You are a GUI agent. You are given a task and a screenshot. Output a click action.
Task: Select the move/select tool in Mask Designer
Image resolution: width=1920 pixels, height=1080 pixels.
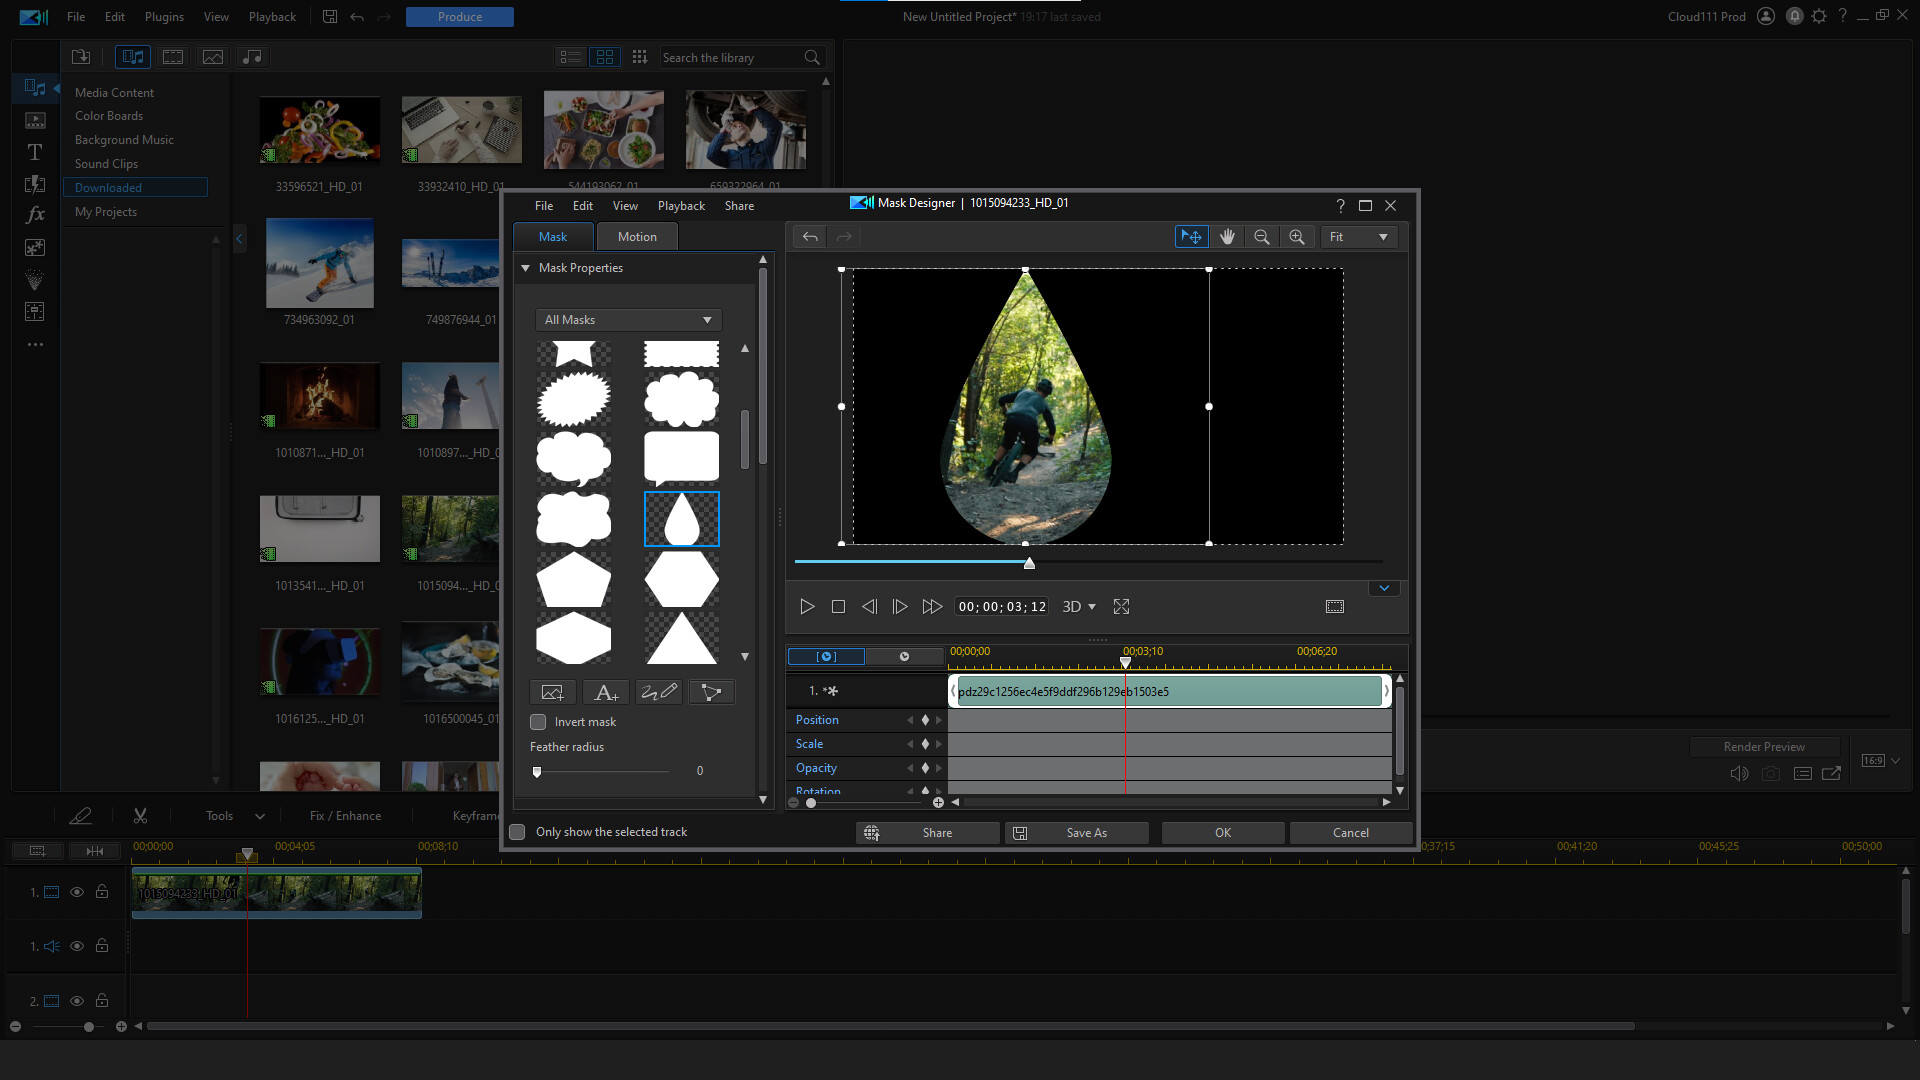[1191, 236]
